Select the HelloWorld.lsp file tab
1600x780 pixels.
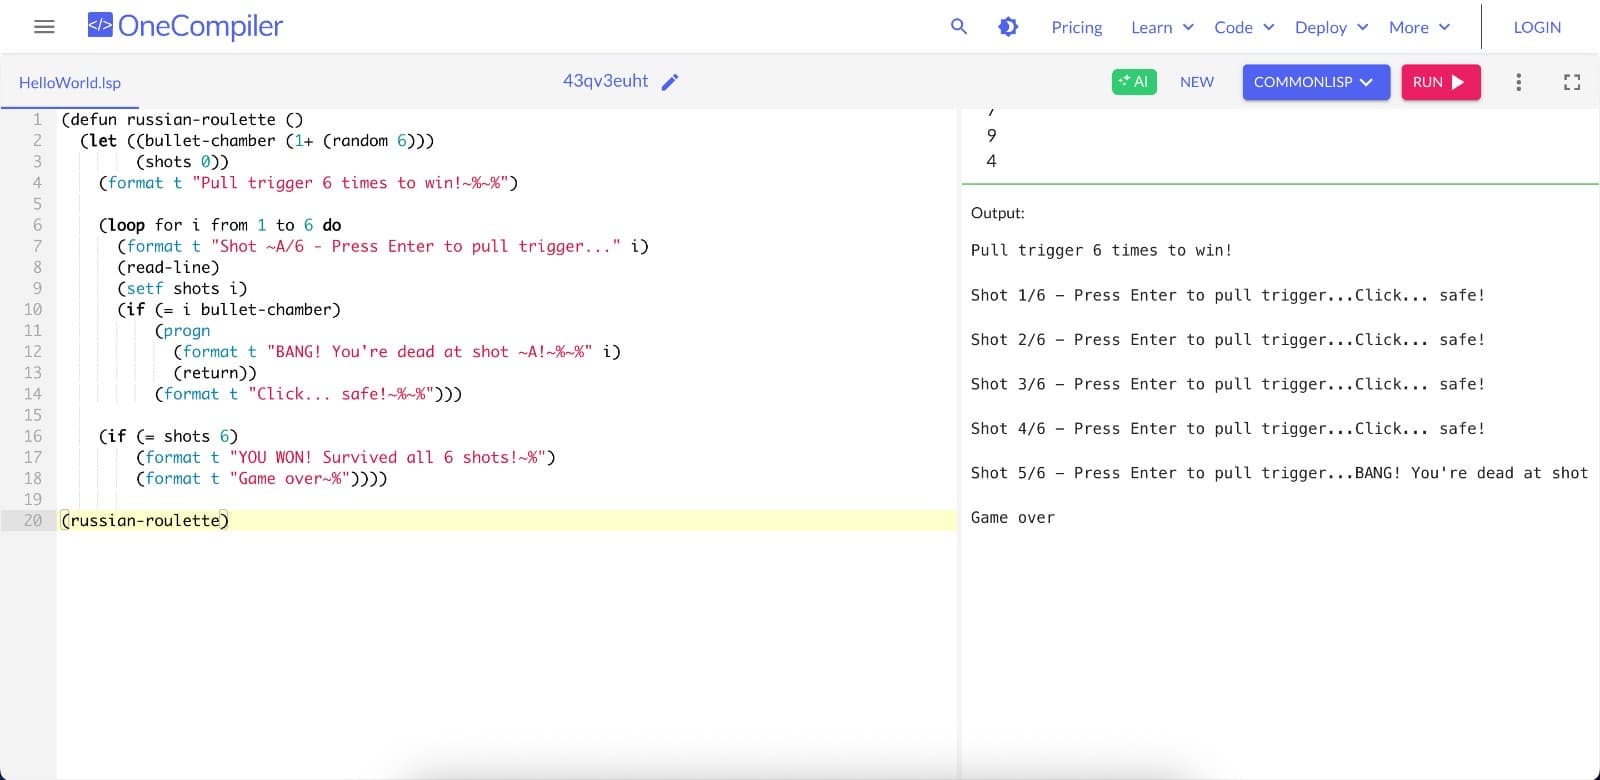click(x=70, y=83)
